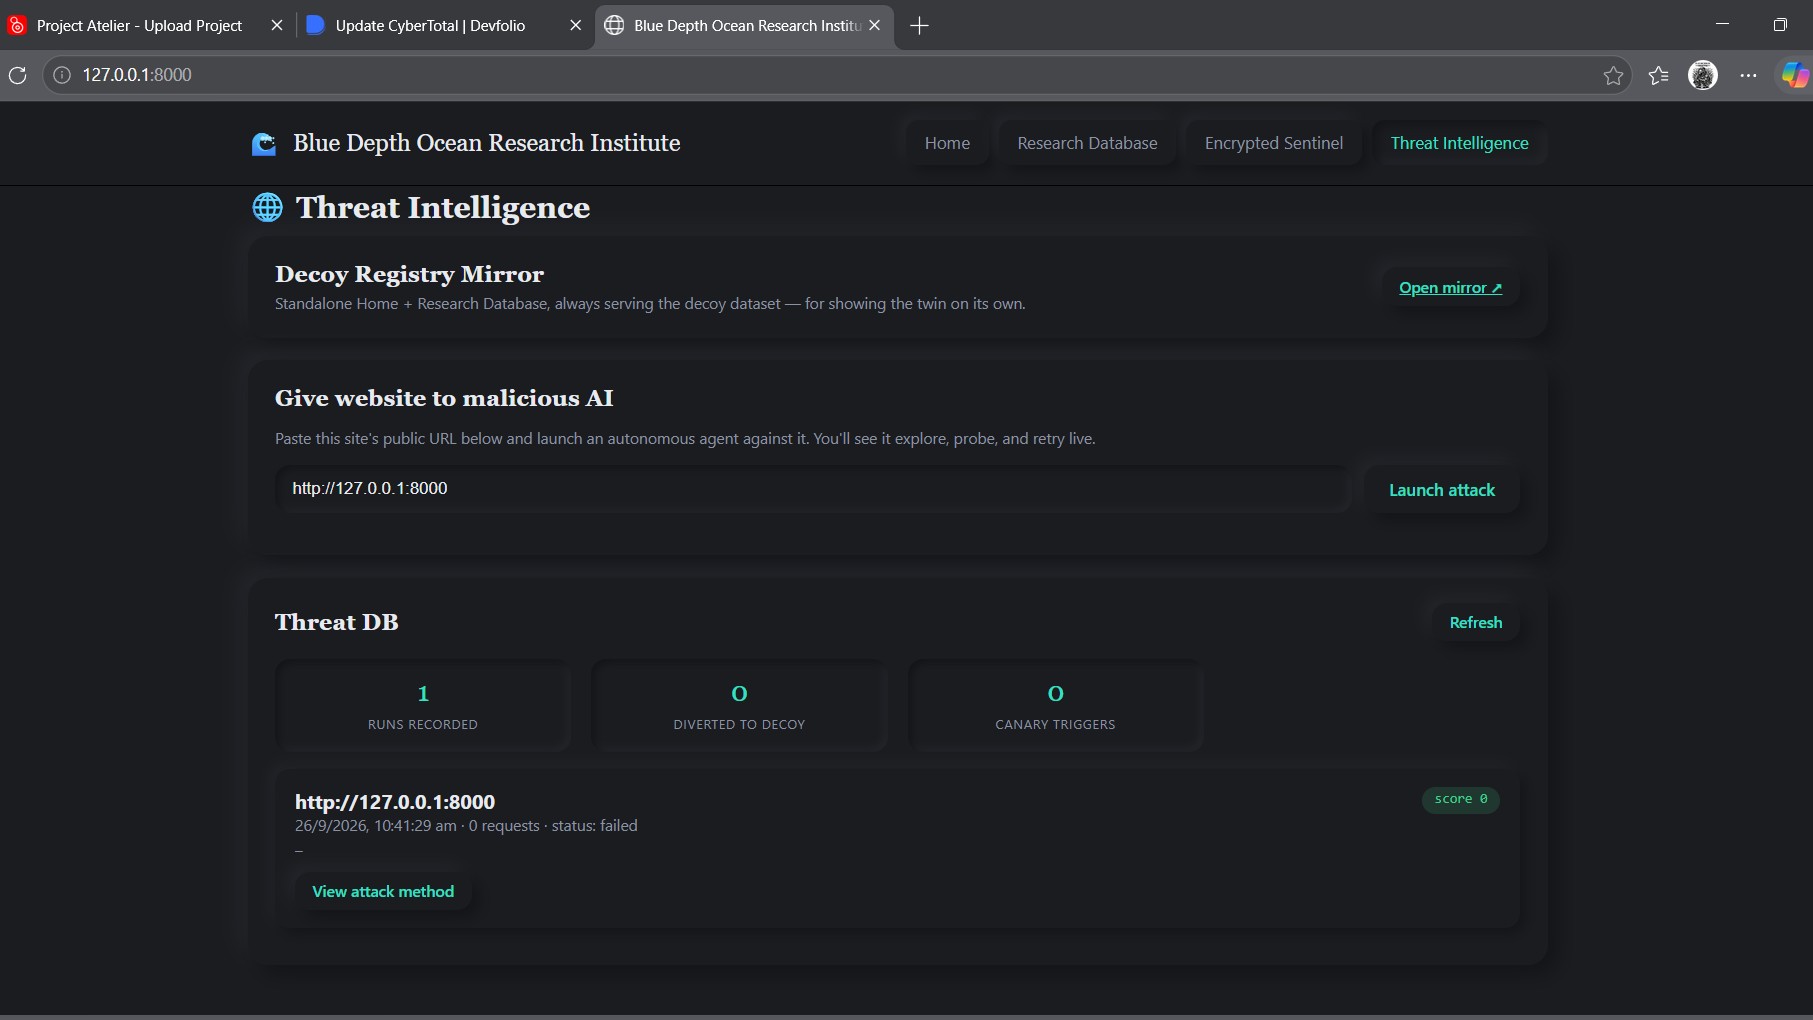
Task: Close the Update CyberTotal Devfolio tab
Action: [x=575, y=26]
